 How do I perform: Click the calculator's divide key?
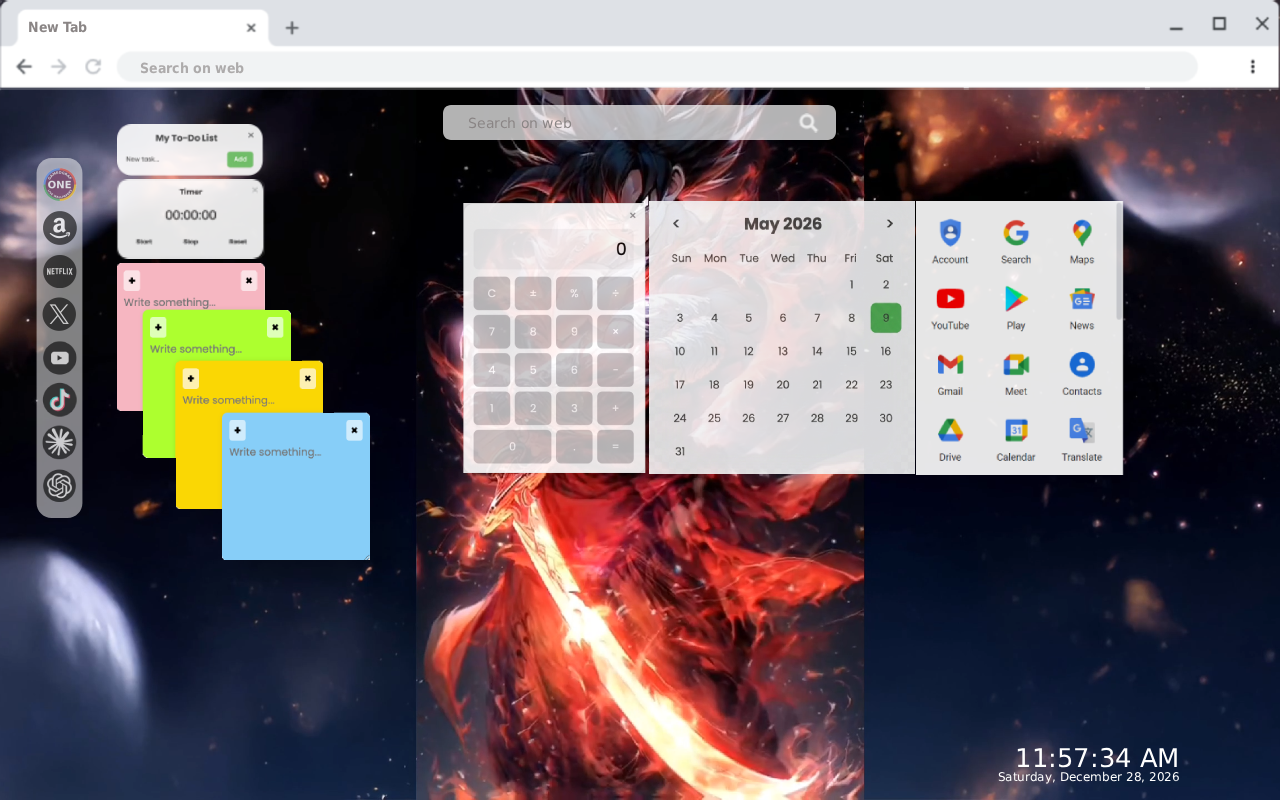615,294
